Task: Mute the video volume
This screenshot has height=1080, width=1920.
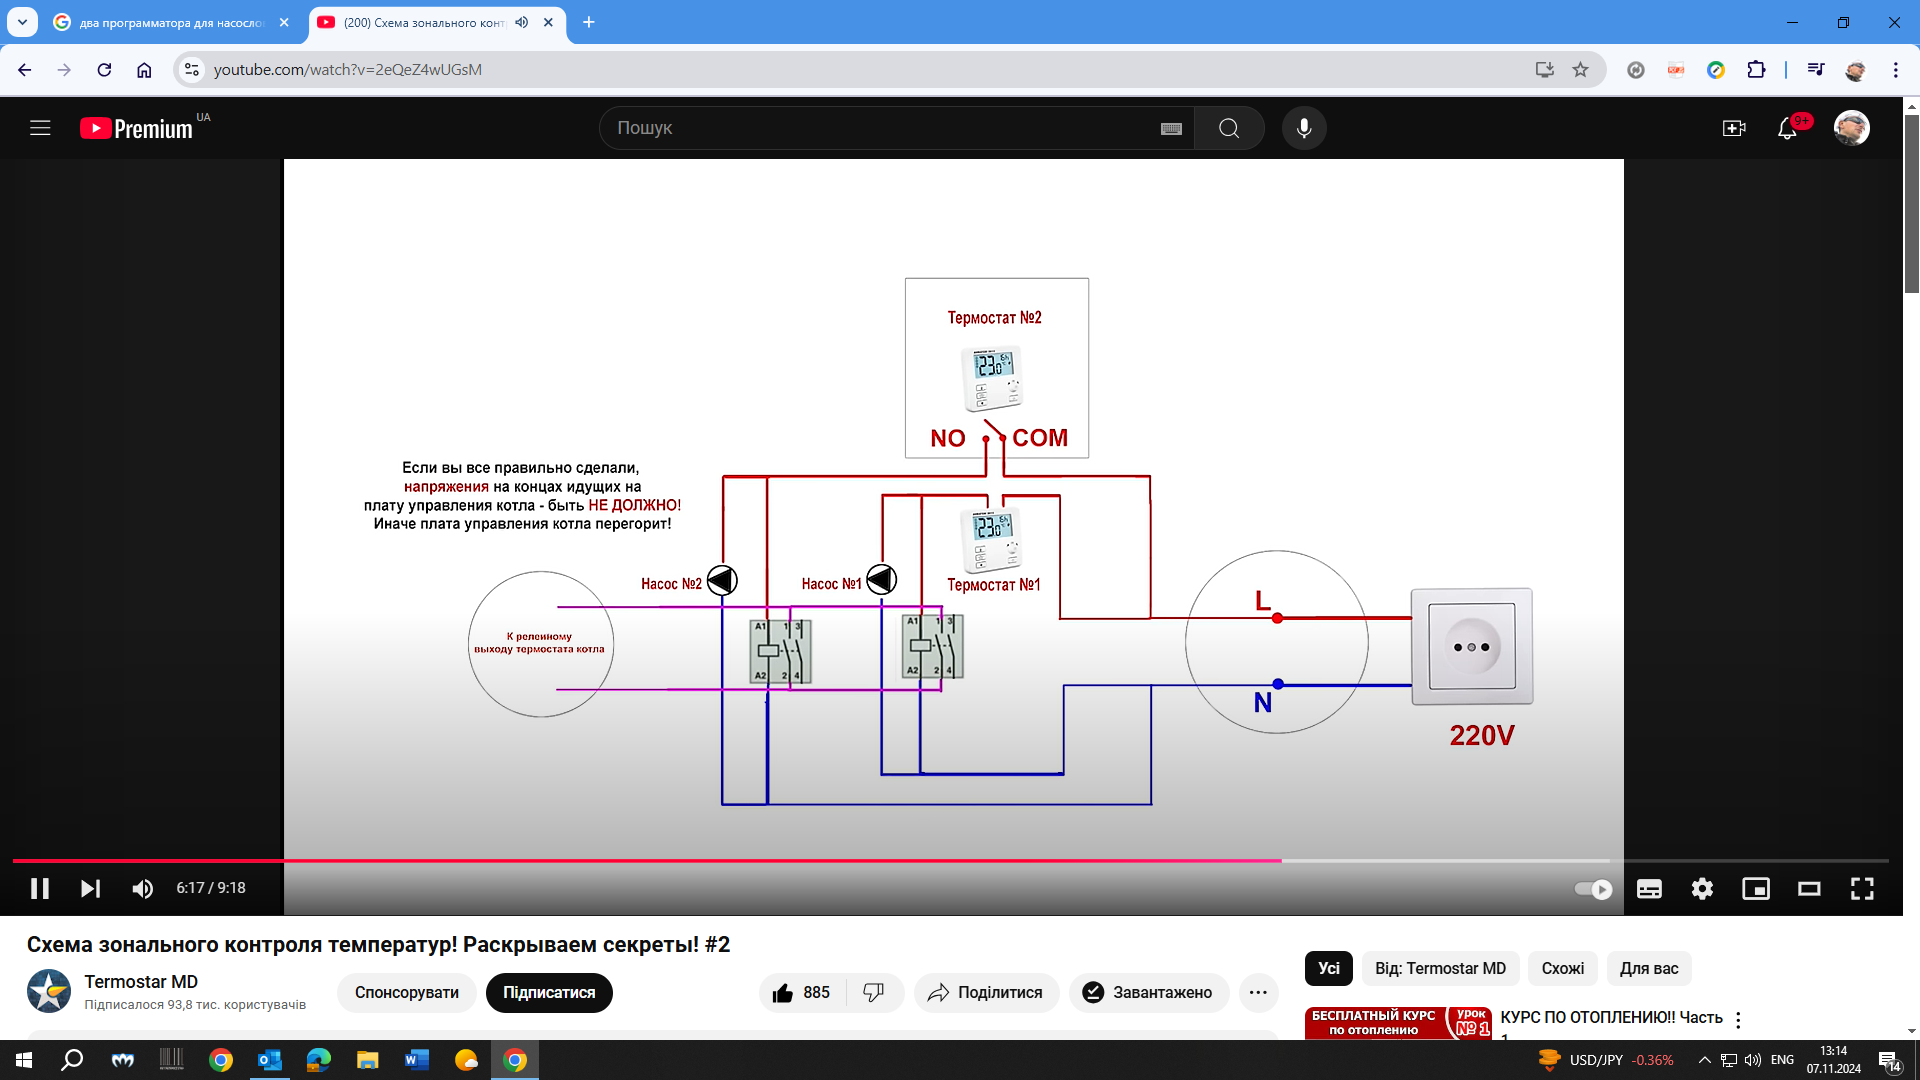Action: (x=143, y=888)
